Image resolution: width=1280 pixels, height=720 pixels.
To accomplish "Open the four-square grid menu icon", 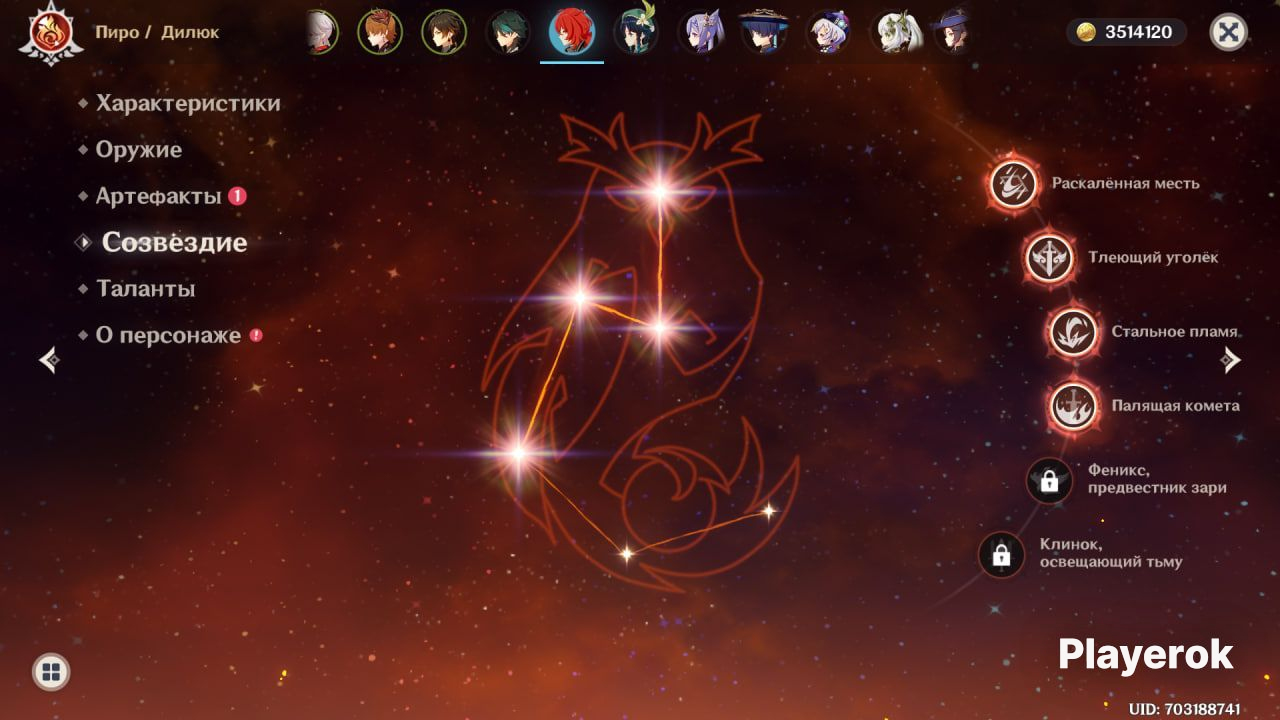I will click(51, 671).
